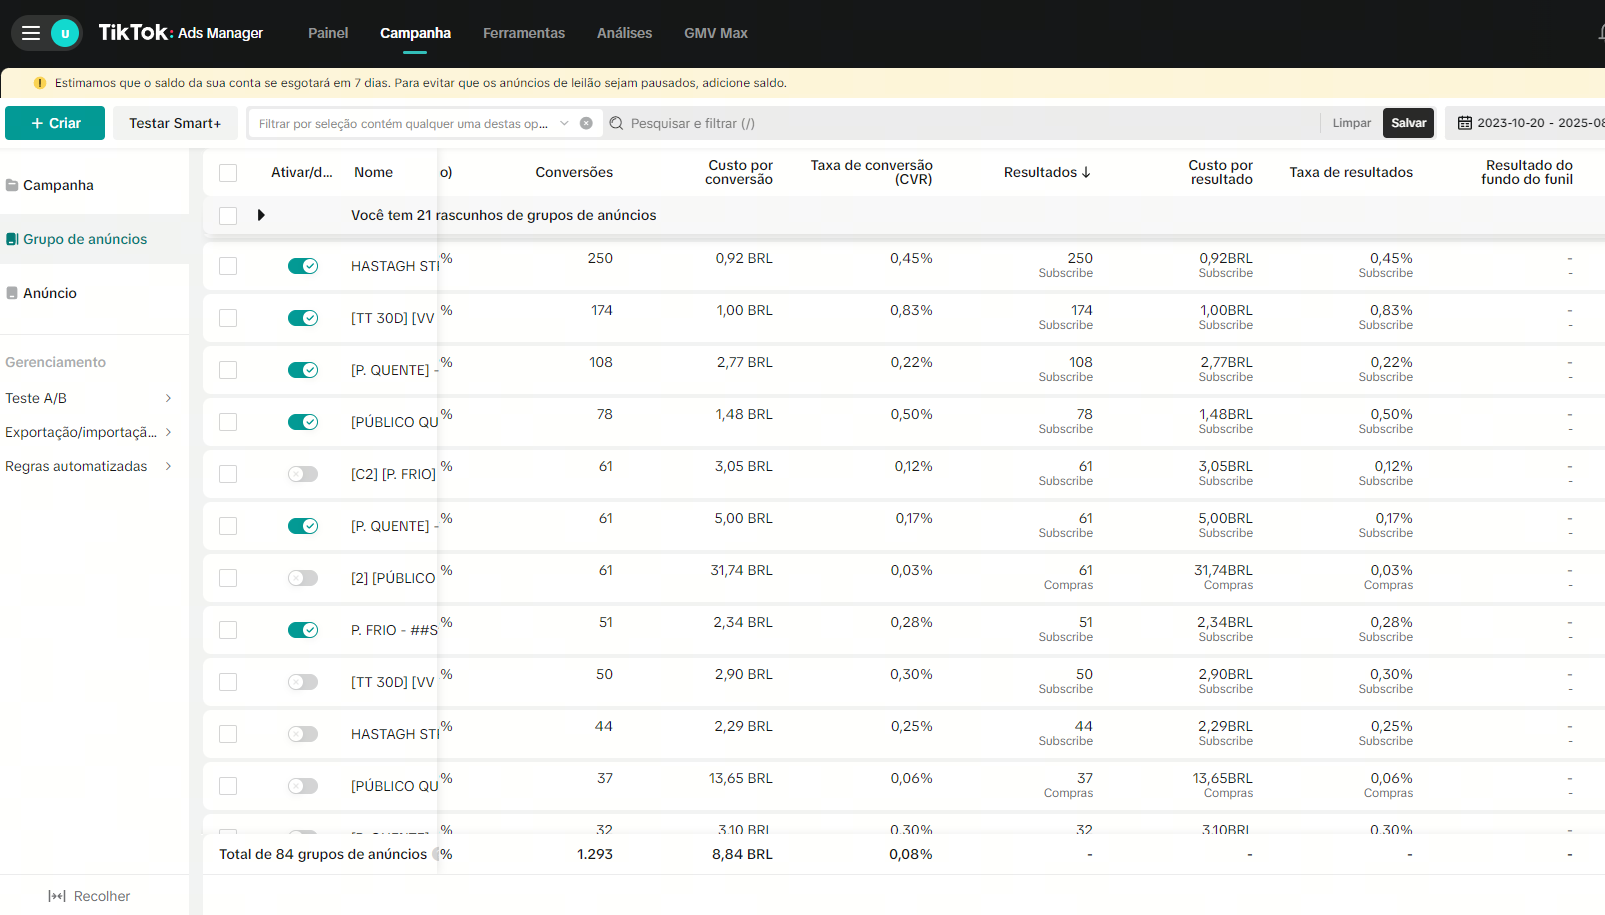The height and width of the screenshot is (915, 1605).
Task: Click the Pesquisar e filtrar search field
Action: [x=960, y=123]
